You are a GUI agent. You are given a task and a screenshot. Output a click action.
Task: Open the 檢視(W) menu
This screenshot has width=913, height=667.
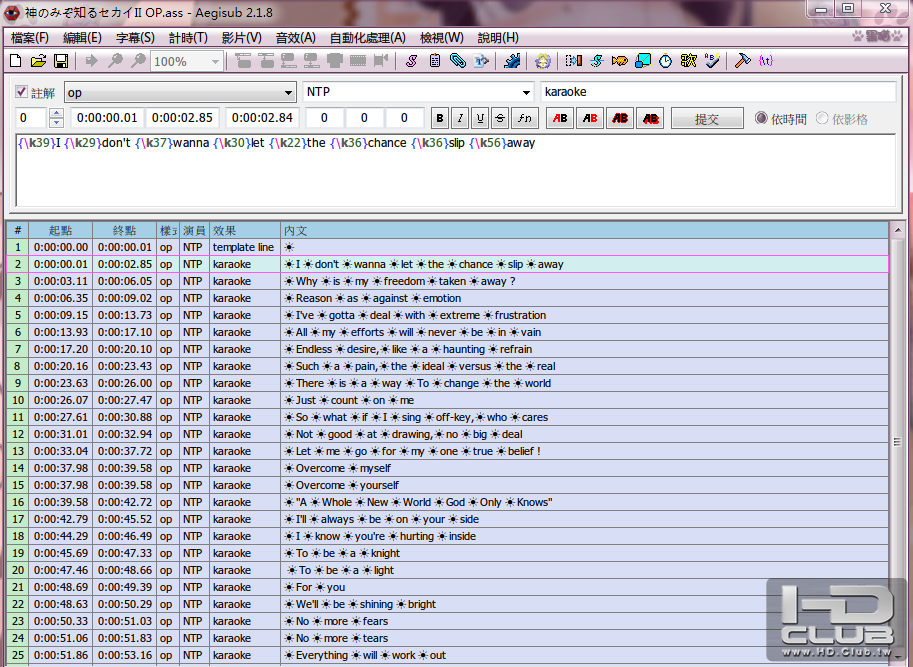pos(442,38)
